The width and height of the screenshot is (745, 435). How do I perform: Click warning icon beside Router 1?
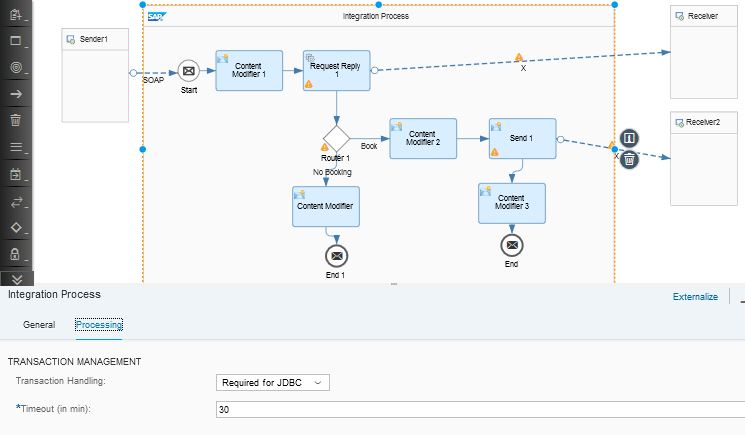[x=325, y=147]
